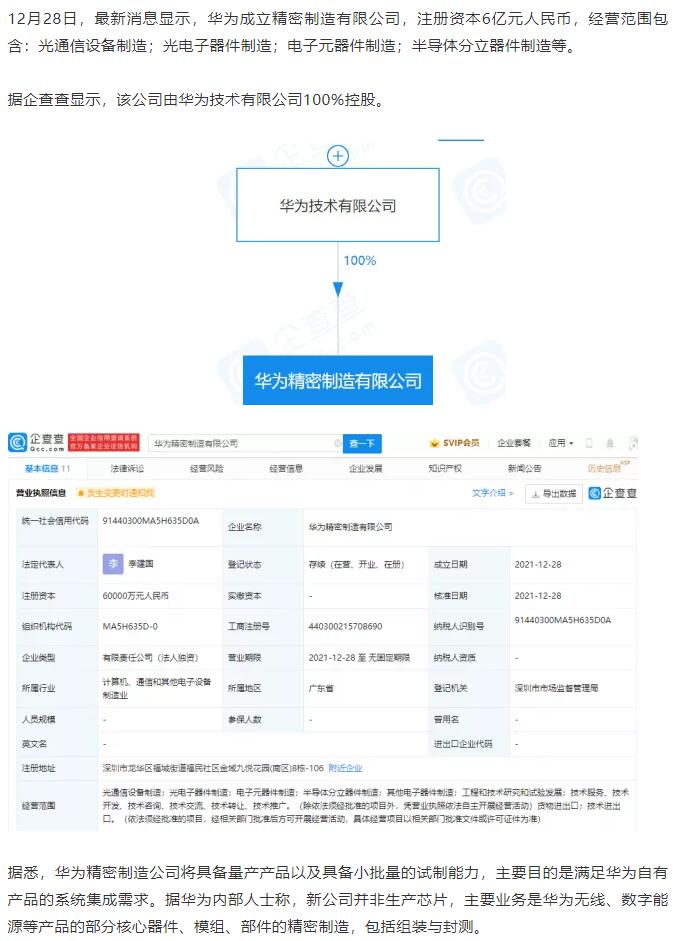
Task: Open the 历史信息 VIP tab
Action: [607, 467]
